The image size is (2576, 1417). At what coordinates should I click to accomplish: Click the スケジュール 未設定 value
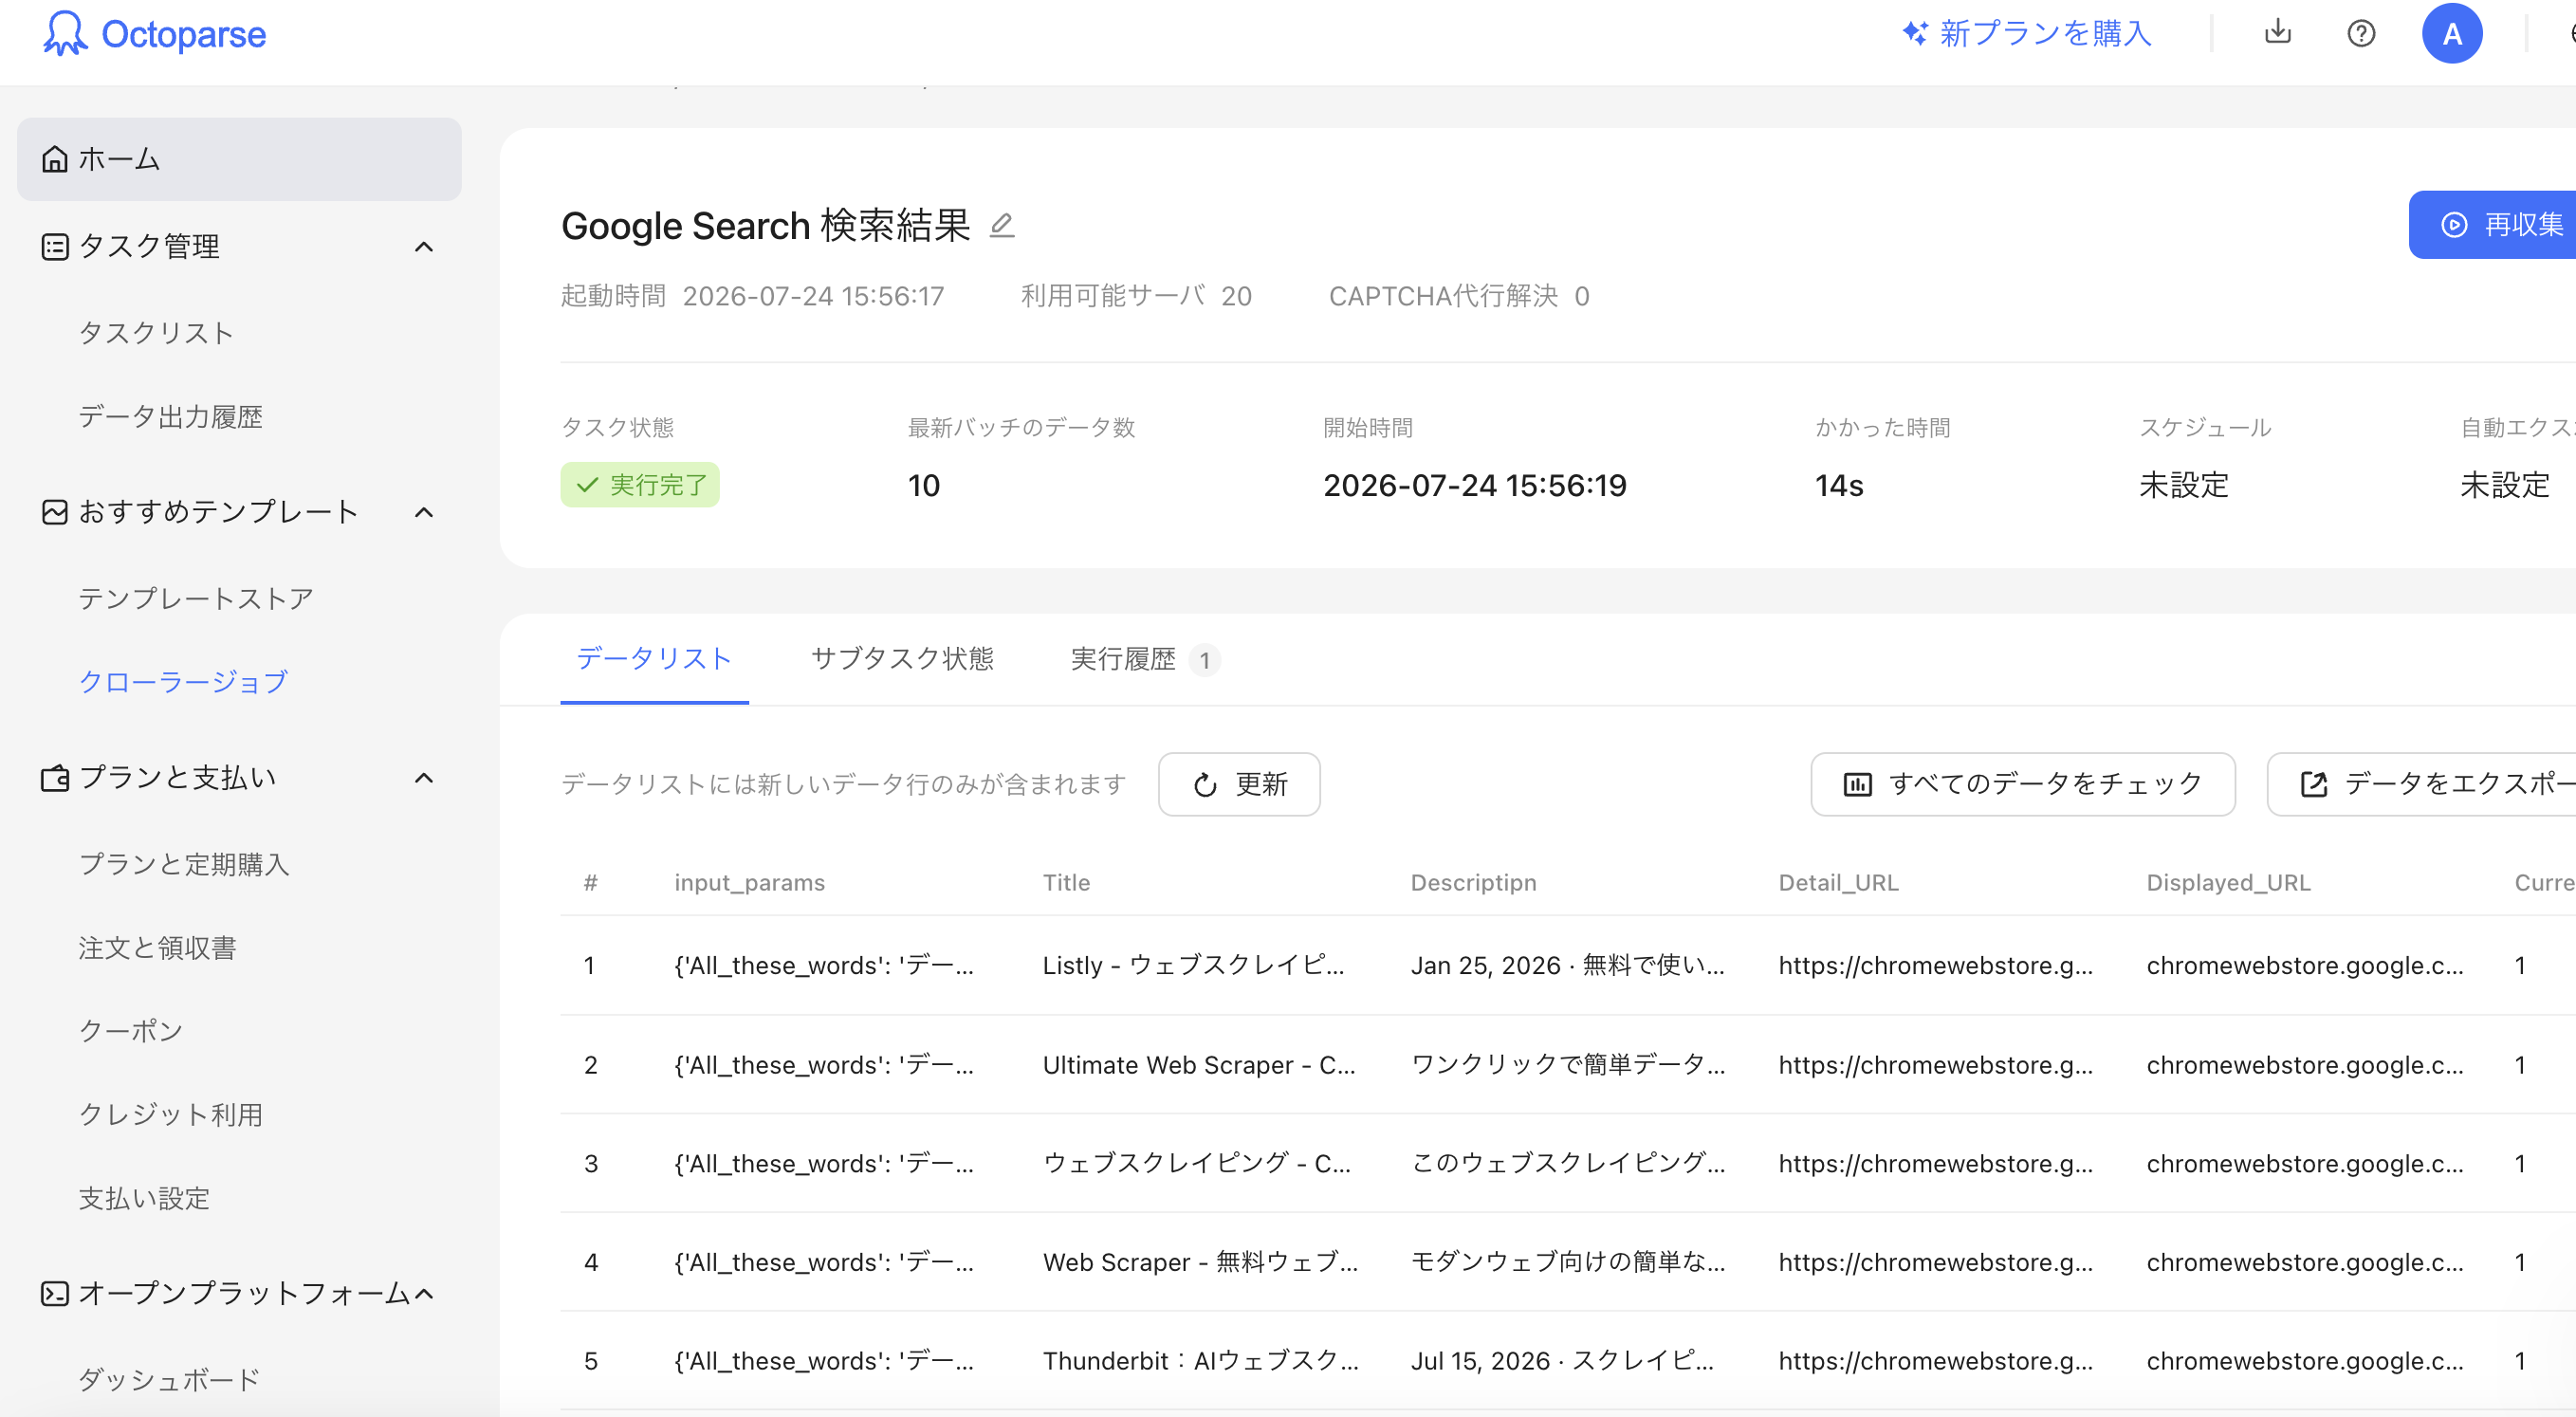point(2184,486)
